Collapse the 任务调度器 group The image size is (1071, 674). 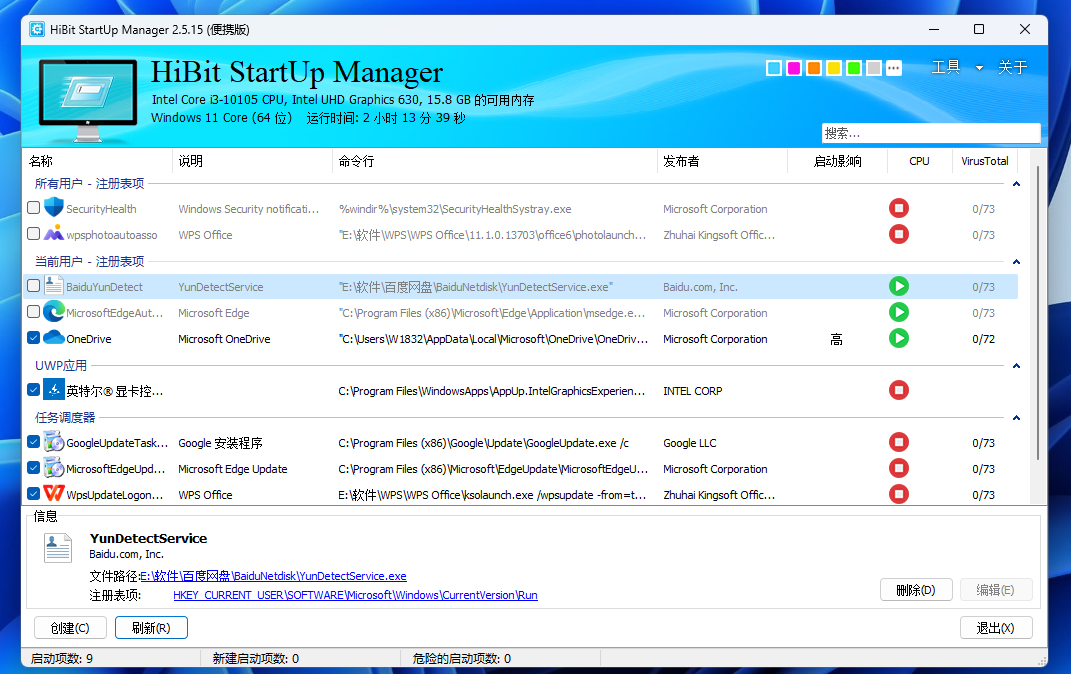pyautogui.click(x=1016, y=417)
